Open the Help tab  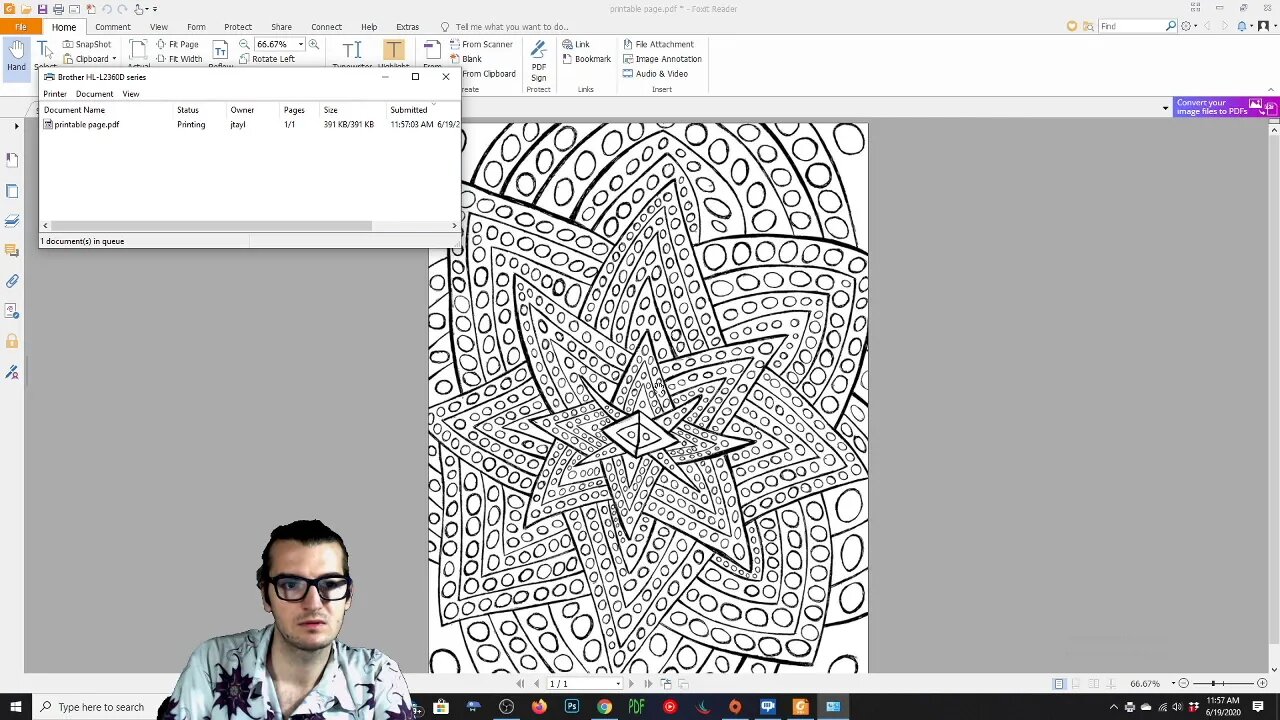click(x=369, y=27)
